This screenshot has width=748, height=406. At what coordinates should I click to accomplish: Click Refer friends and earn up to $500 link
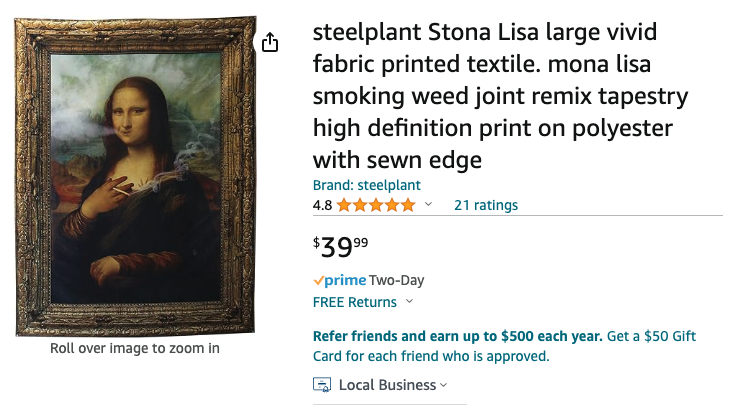coord(457,336)
